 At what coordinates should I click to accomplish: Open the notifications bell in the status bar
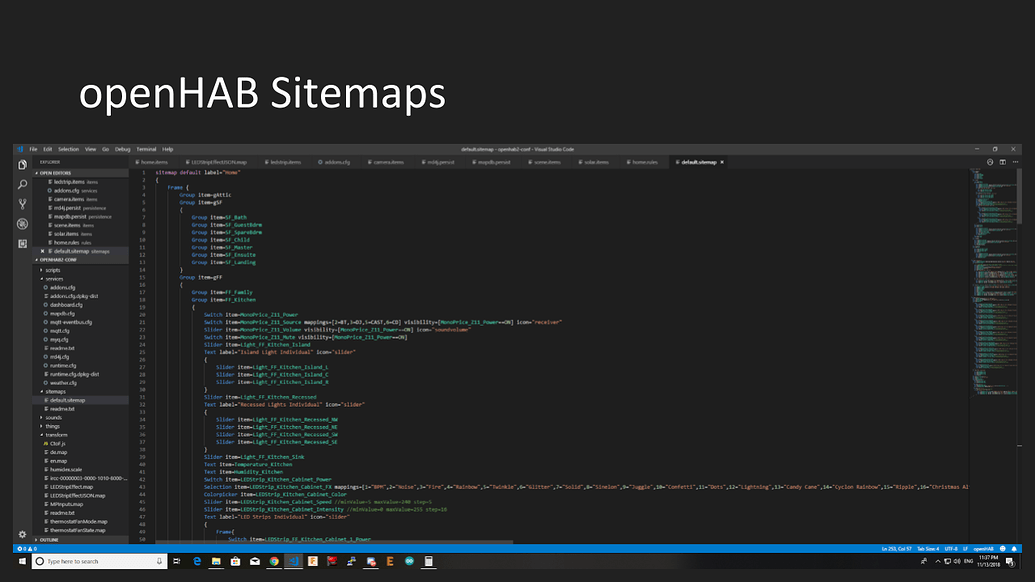(1014, 548)
